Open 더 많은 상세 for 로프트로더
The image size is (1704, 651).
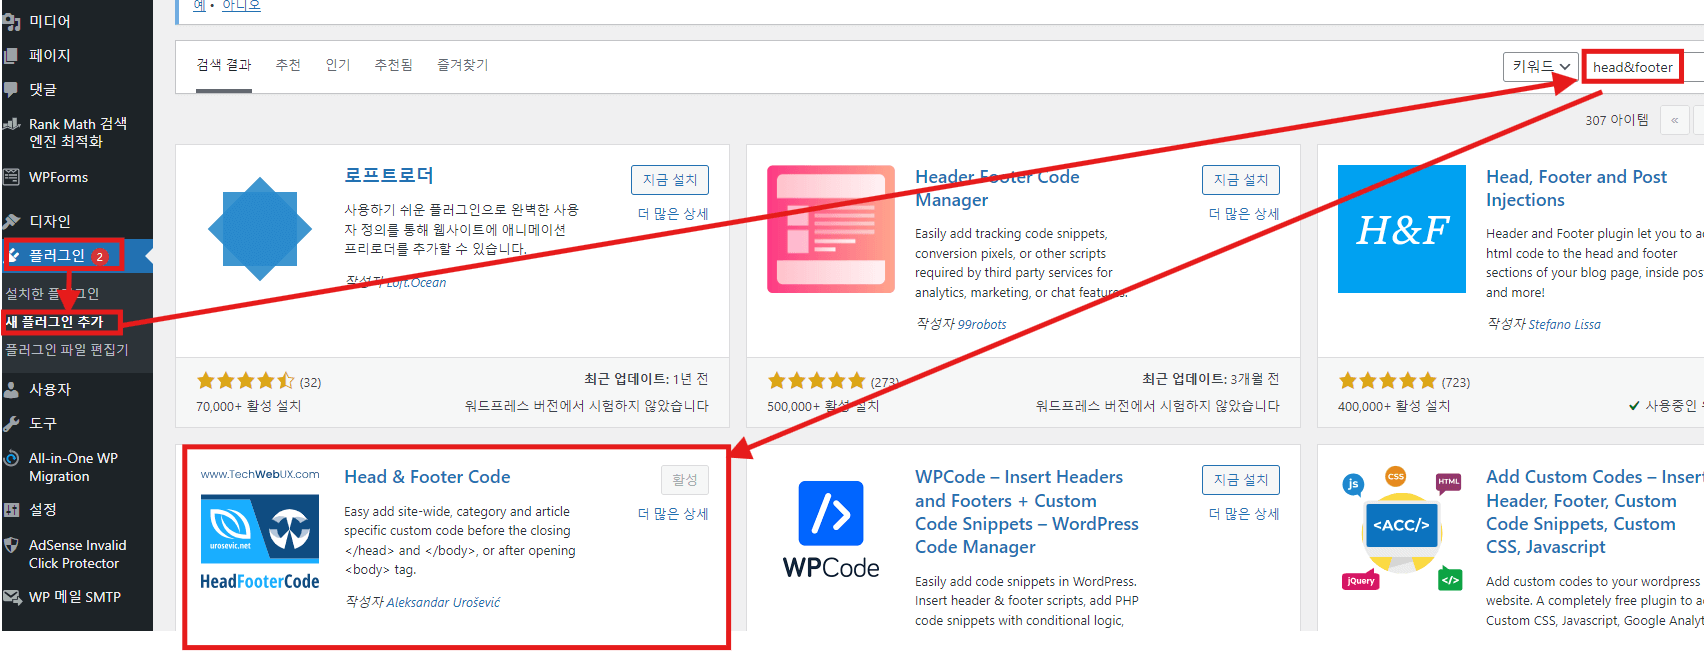tap(673, 214)
